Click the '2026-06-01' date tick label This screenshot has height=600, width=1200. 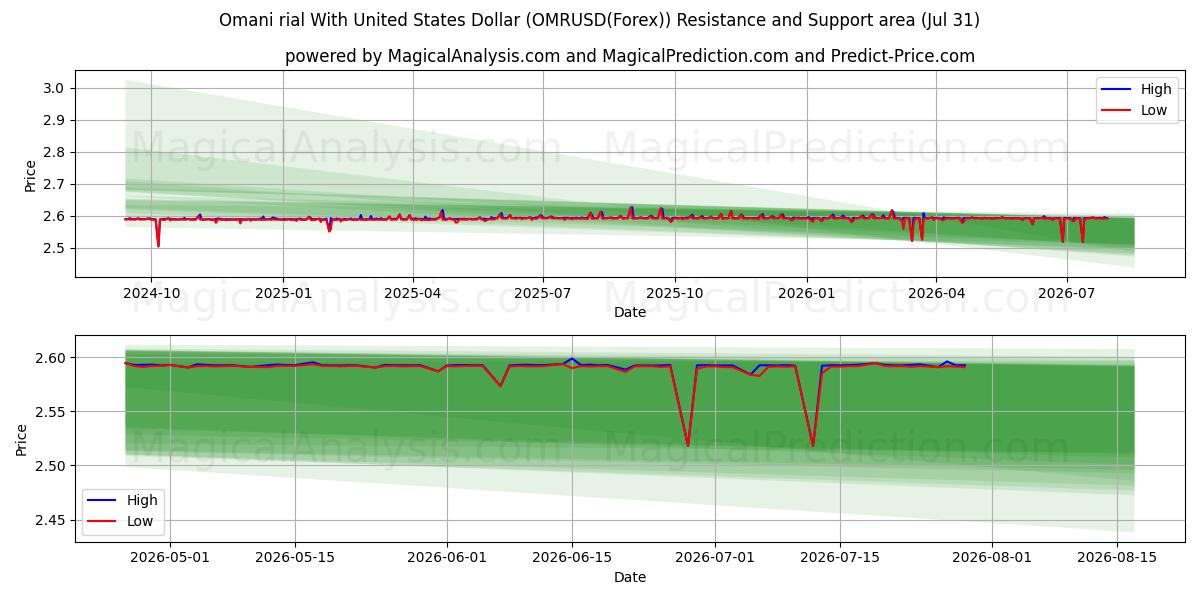449,559
